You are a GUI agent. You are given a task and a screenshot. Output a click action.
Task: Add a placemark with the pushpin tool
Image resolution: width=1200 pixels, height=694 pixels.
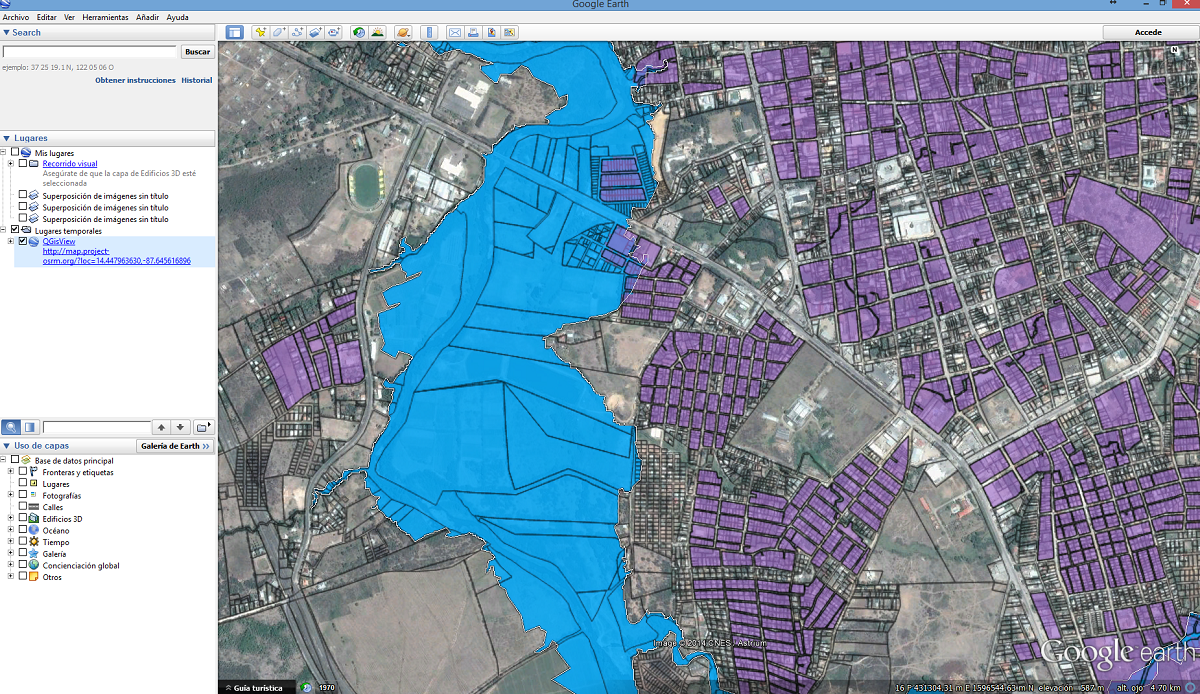click(x=260, y=33)
